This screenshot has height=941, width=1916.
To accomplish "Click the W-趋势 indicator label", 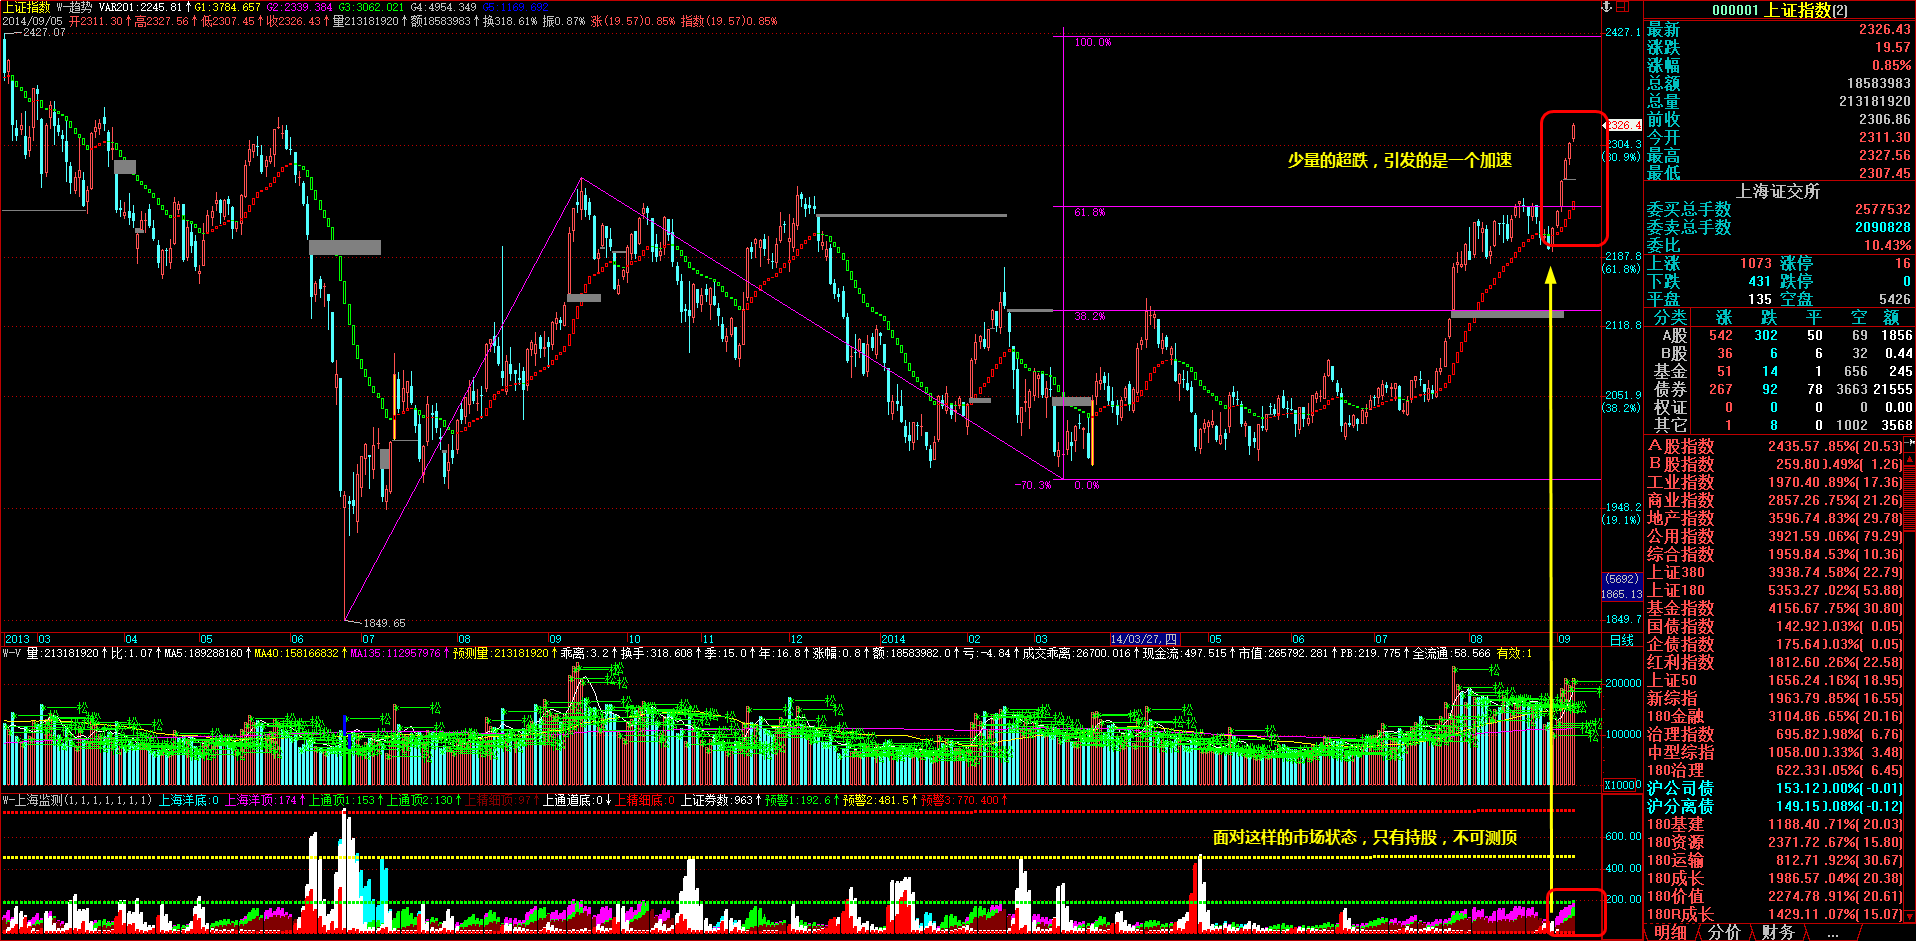I will point(73,7).
